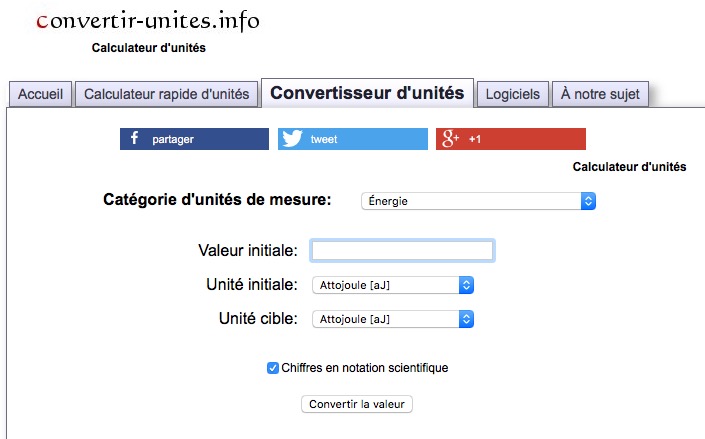Image resolution: width=705 pixels, height=439 pixels.
Task: Hit the '+1' Google label
Action: click(x=475, y=140)
